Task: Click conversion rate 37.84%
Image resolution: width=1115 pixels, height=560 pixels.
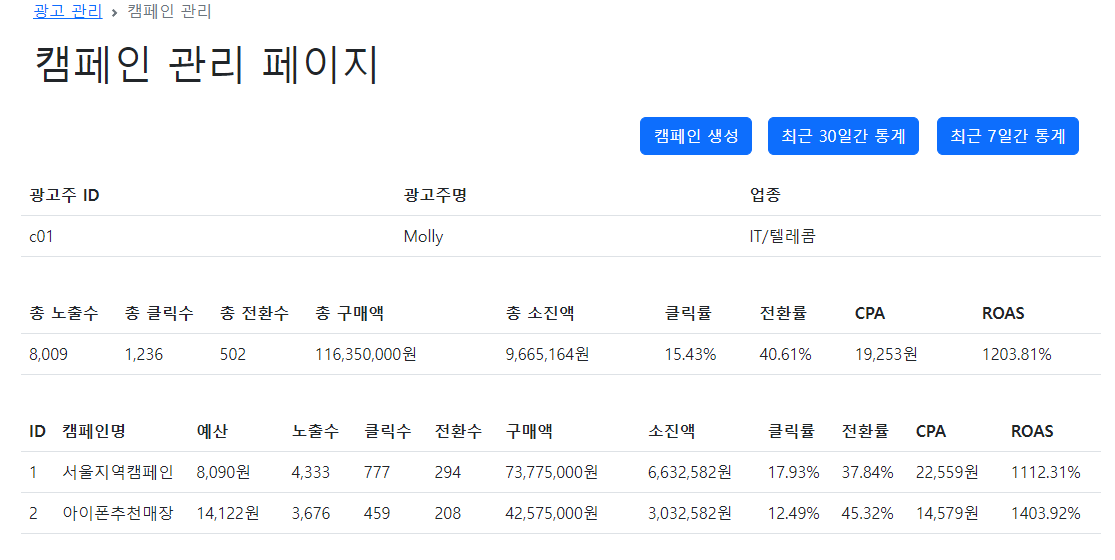Action: [868, 473]
